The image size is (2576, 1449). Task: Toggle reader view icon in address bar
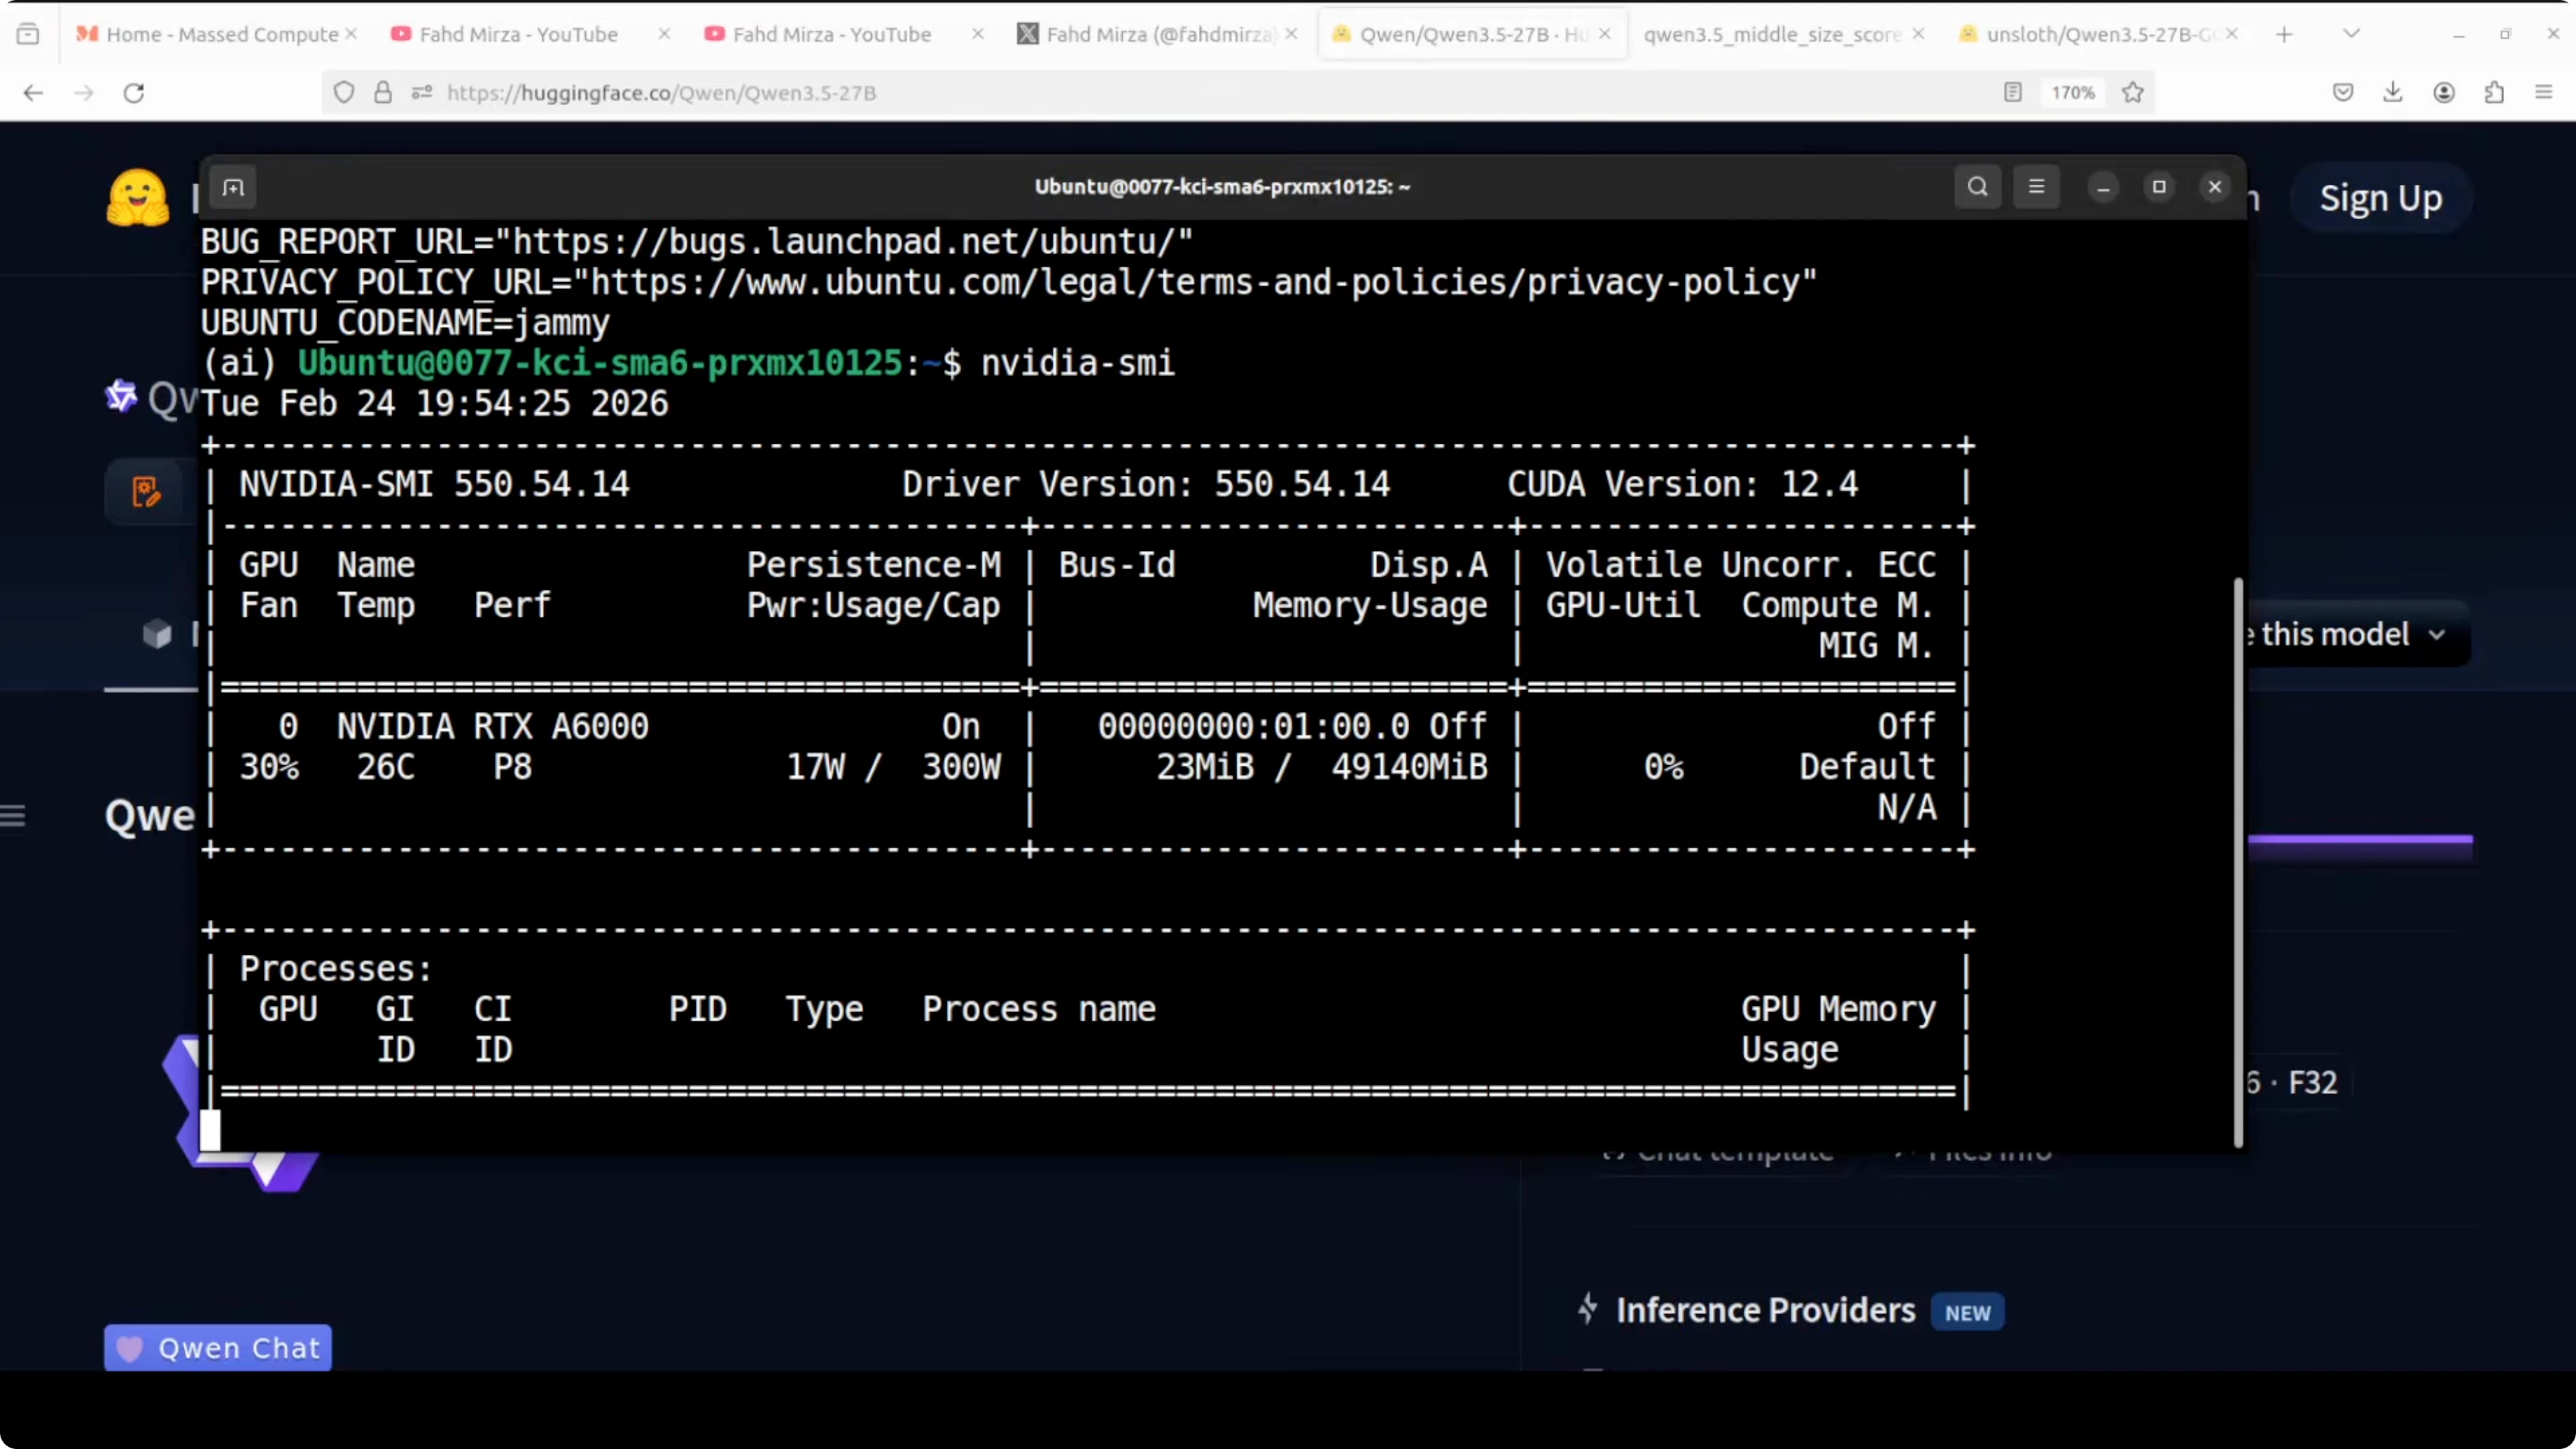[x=2013, y=93]
